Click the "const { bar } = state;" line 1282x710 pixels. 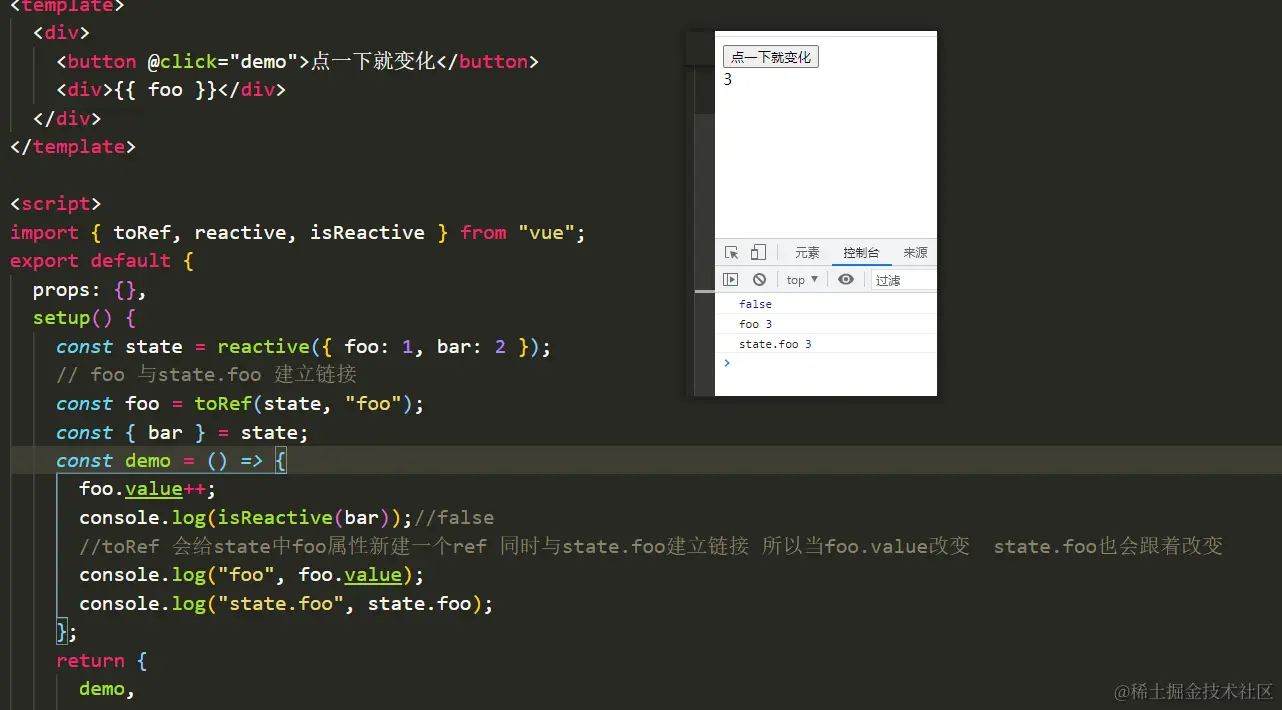click(183, 433)
